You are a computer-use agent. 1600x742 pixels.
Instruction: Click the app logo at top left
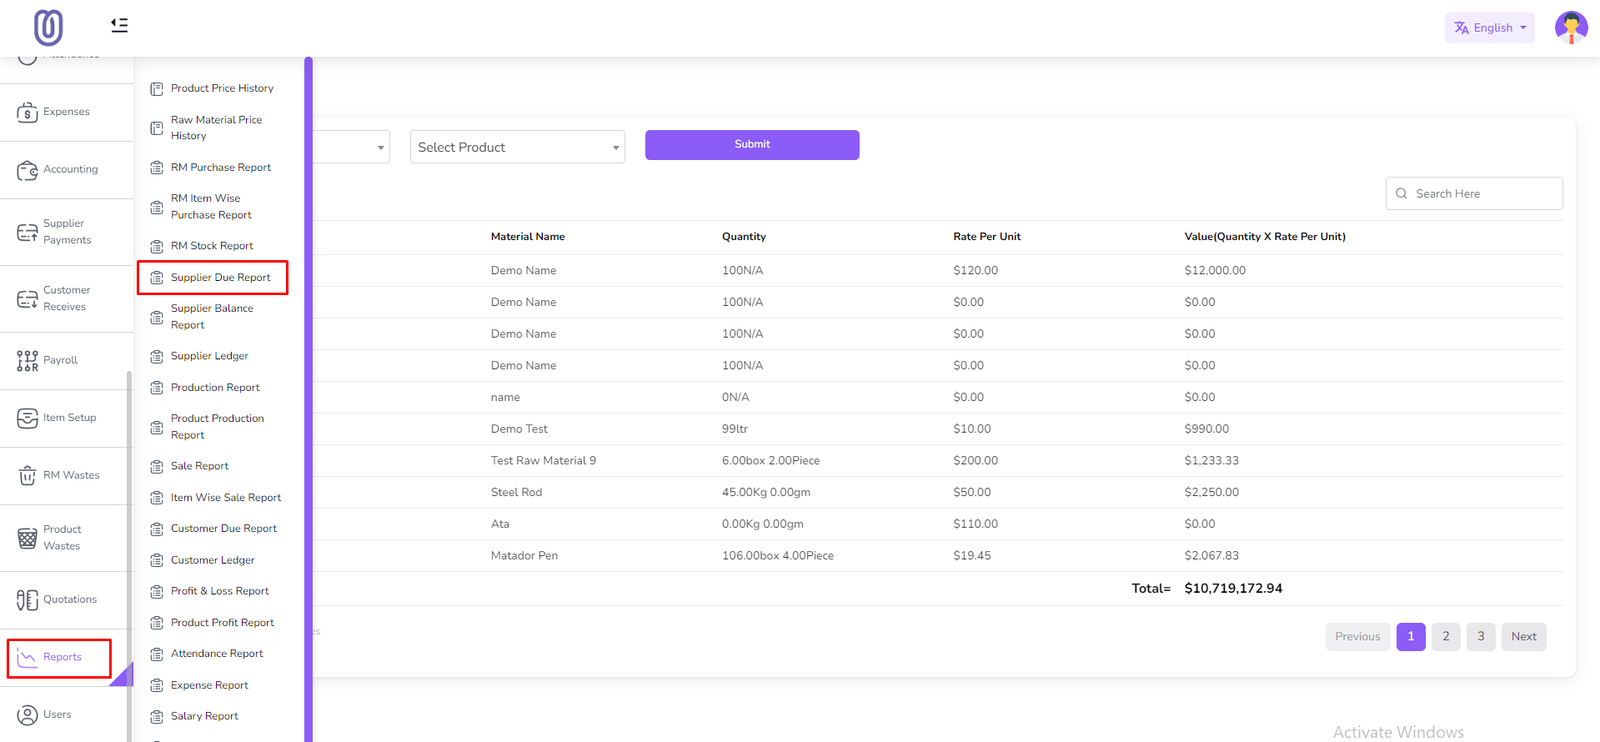point(48,27)
